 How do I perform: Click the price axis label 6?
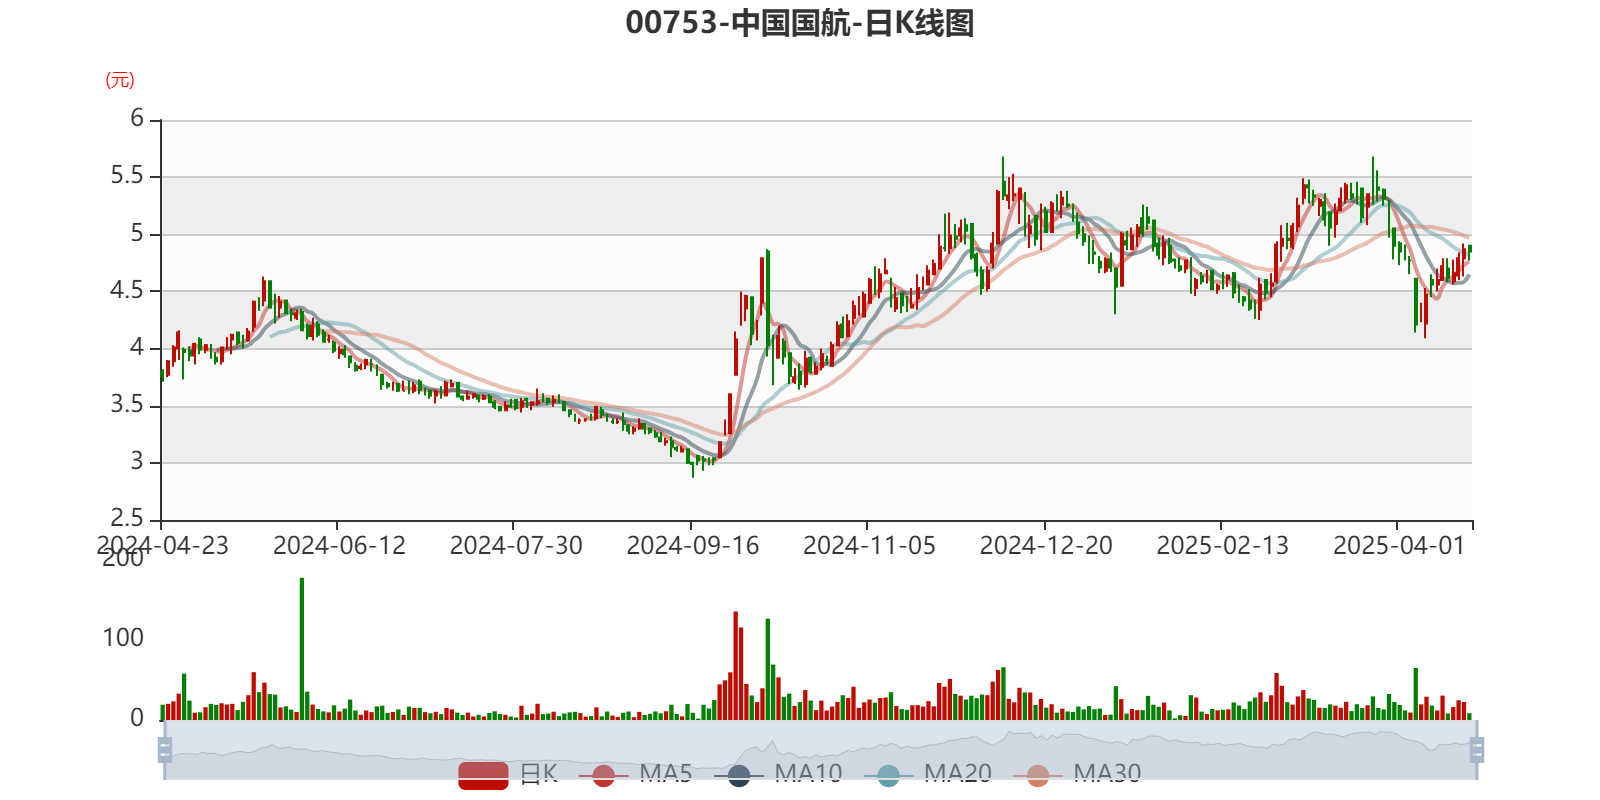click(x=137, y=119)
